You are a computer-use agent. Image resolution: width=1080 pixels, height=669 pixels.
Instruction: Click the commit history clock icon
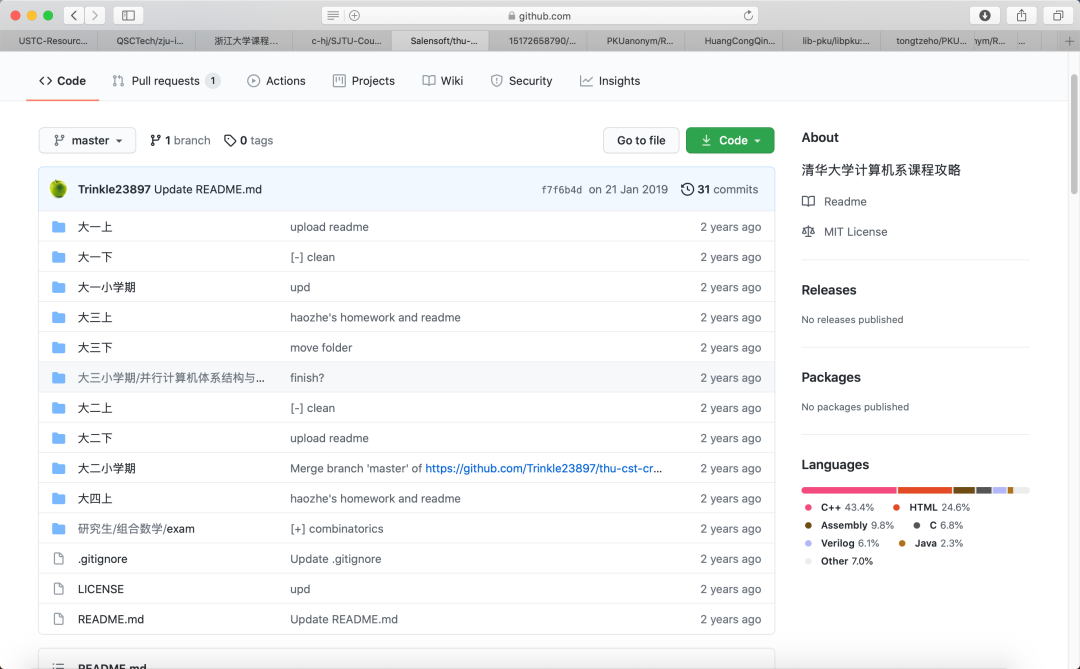point(687,189)
